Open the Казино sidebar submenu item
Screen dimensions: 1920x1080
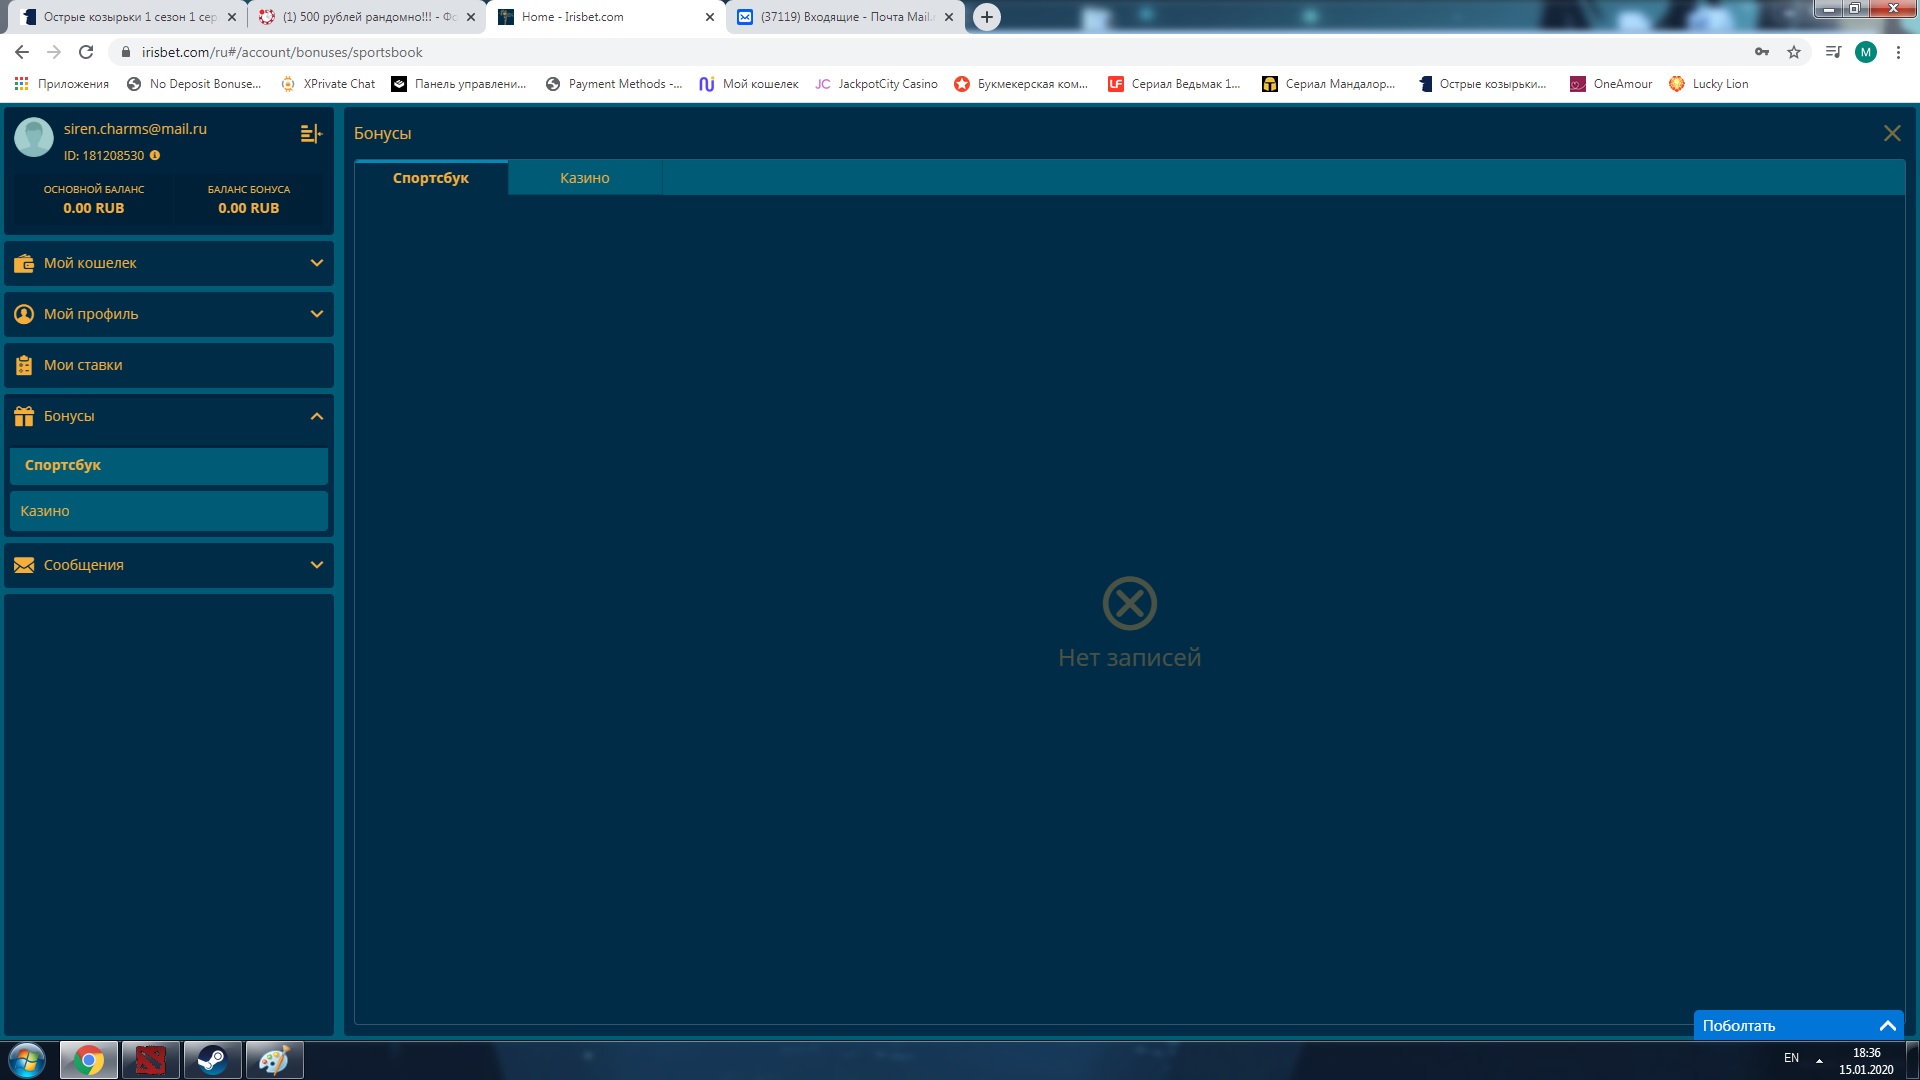[168, 511]
